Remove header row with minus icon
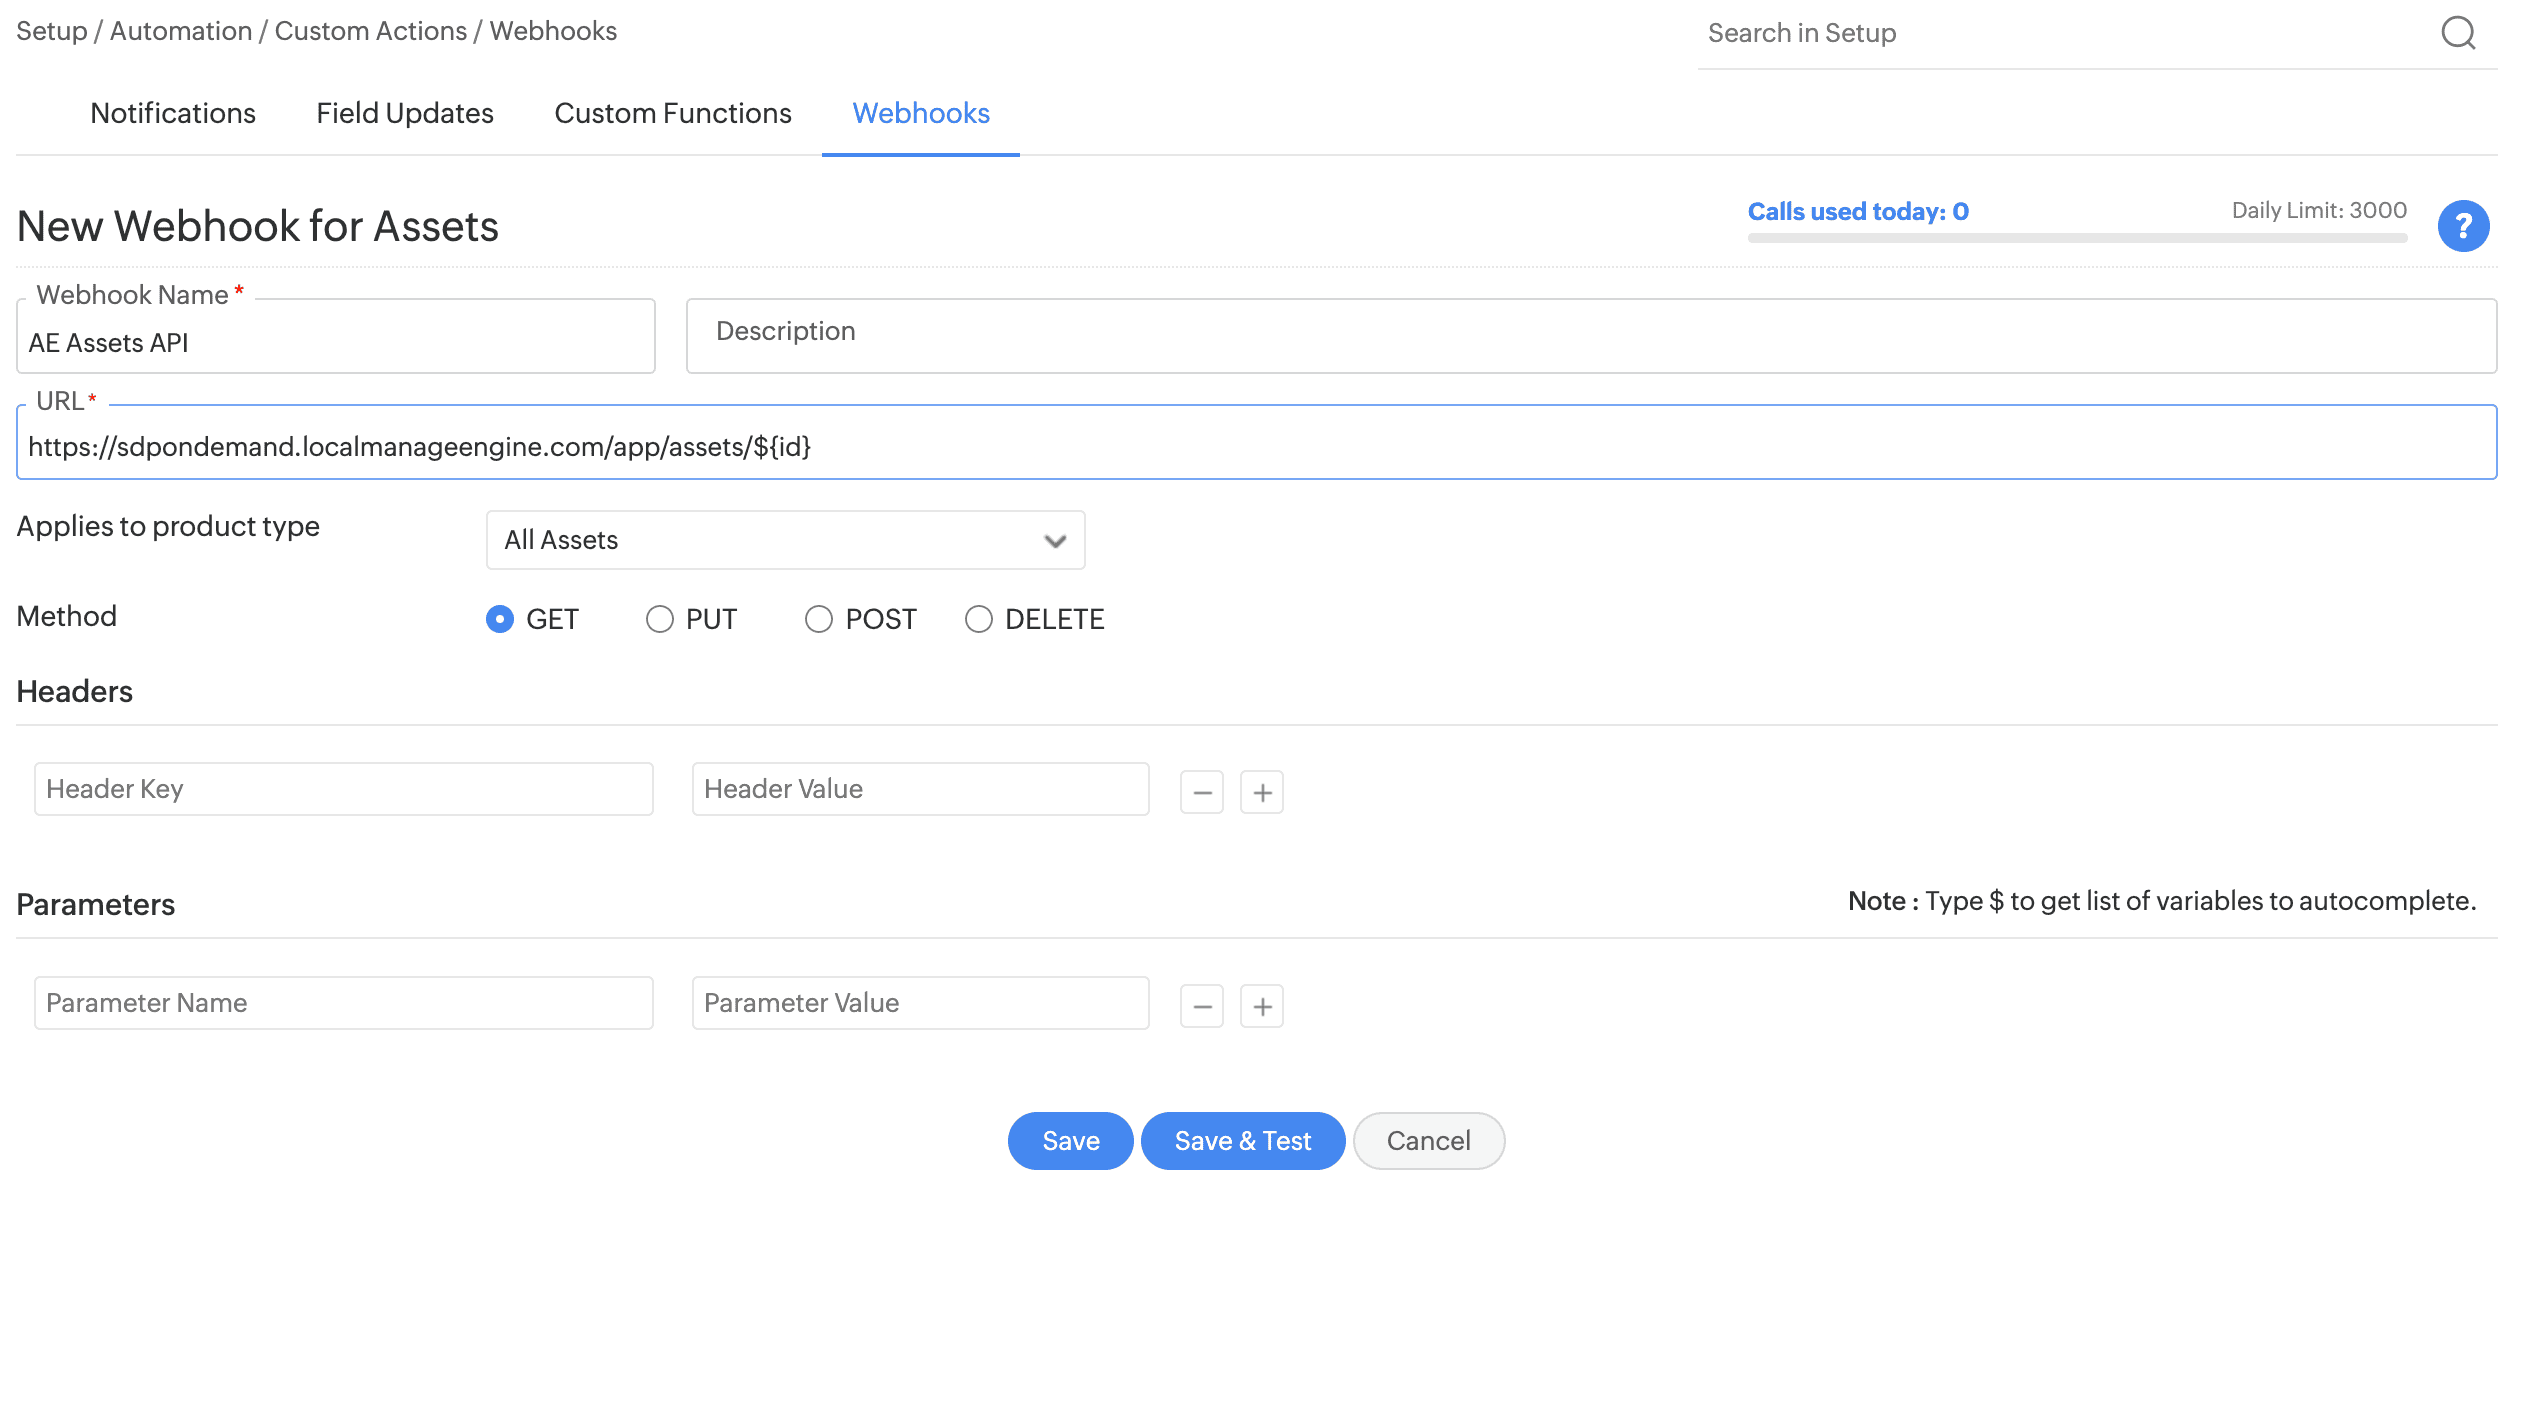Viewport: 2528px width, 1422px height. (1202, 792)
